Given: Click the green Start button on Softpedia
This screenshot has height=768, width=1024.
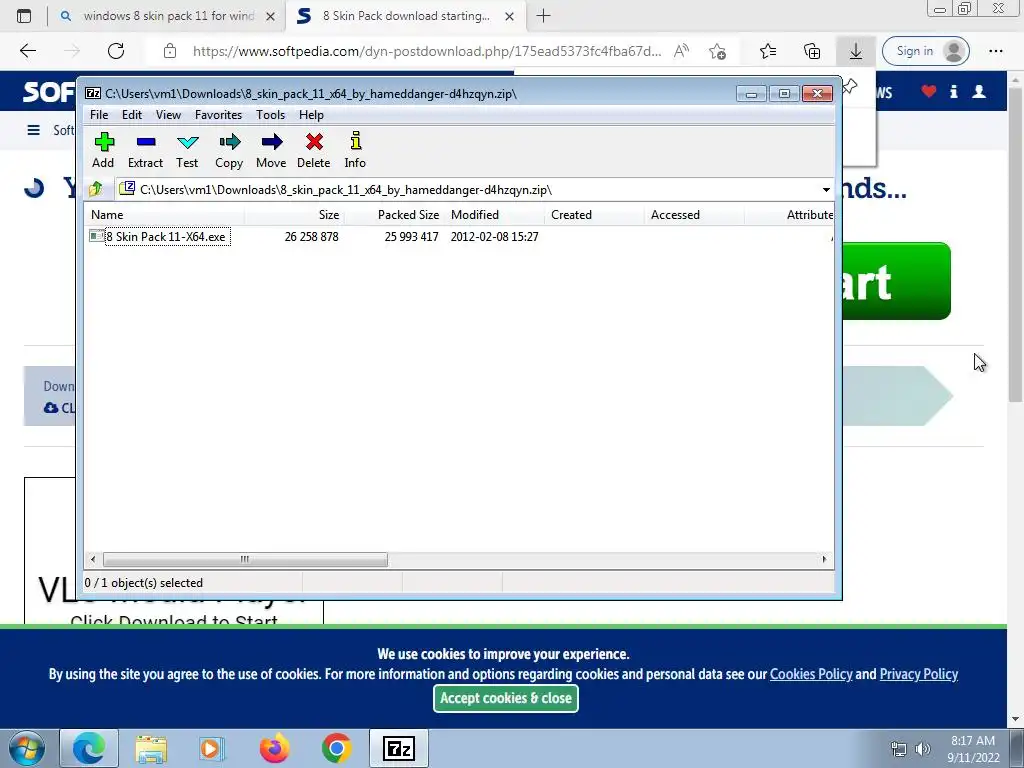Looking at the screenshot, I should [896, 281].
